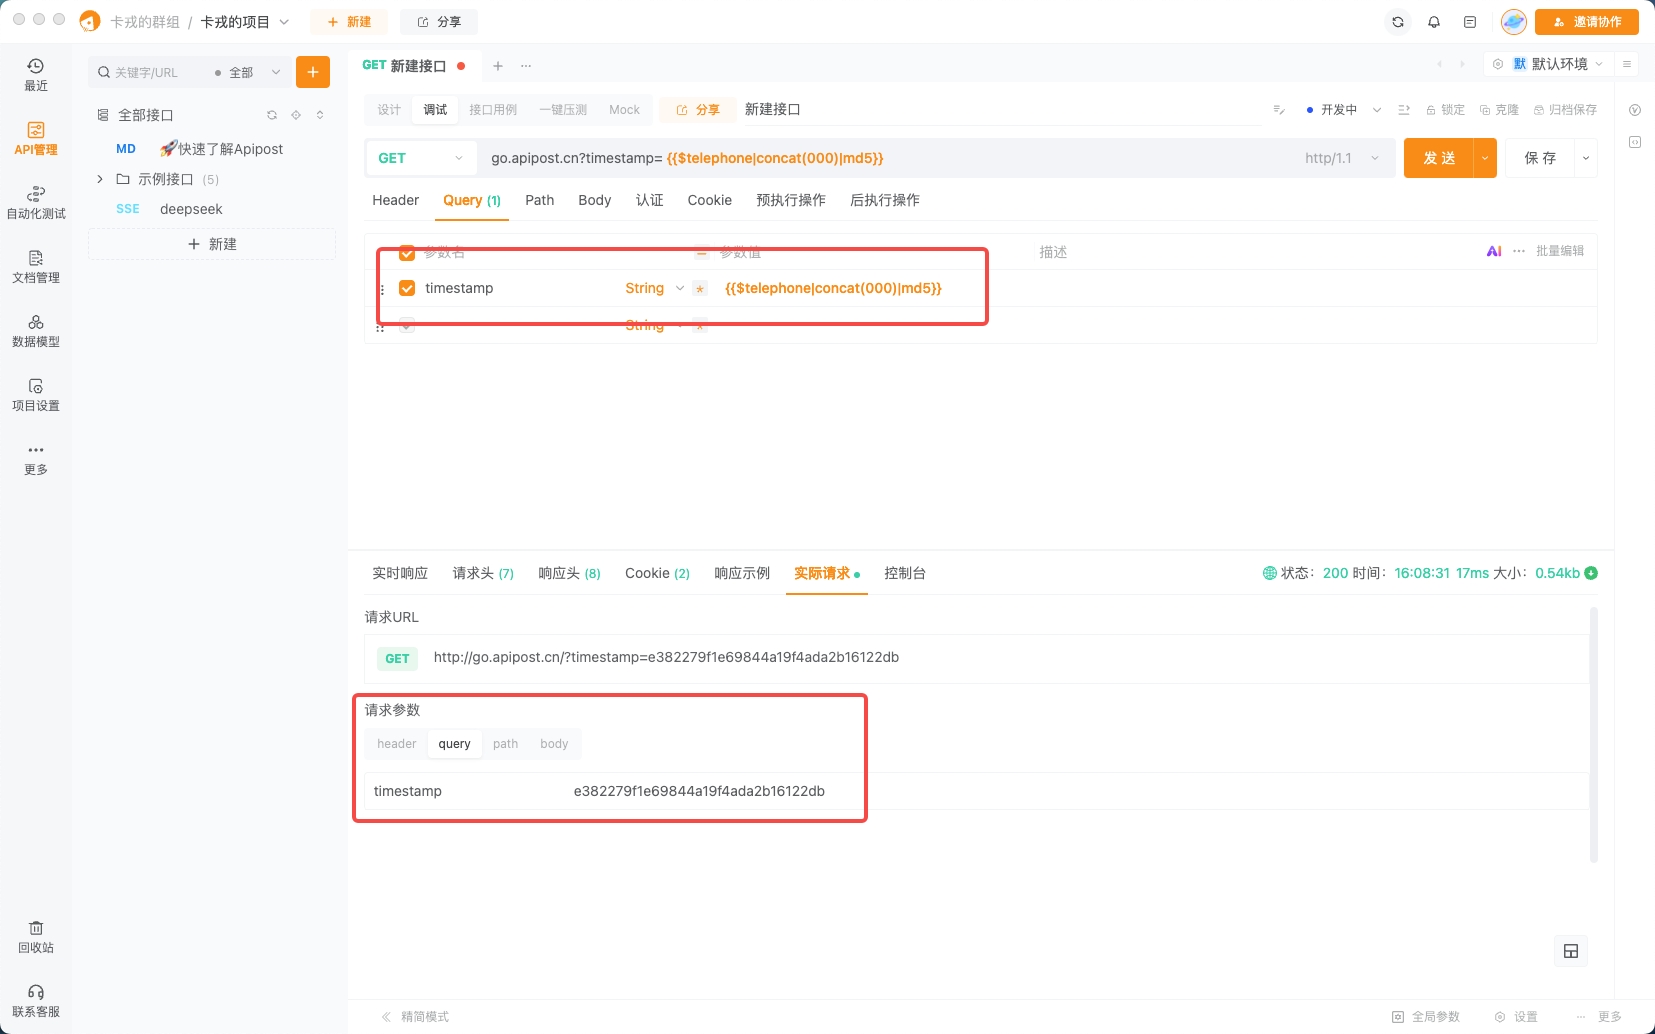Click the 归档保存 archive icon
The image size is (1655, 1034).
click(x=1565, y=110)
